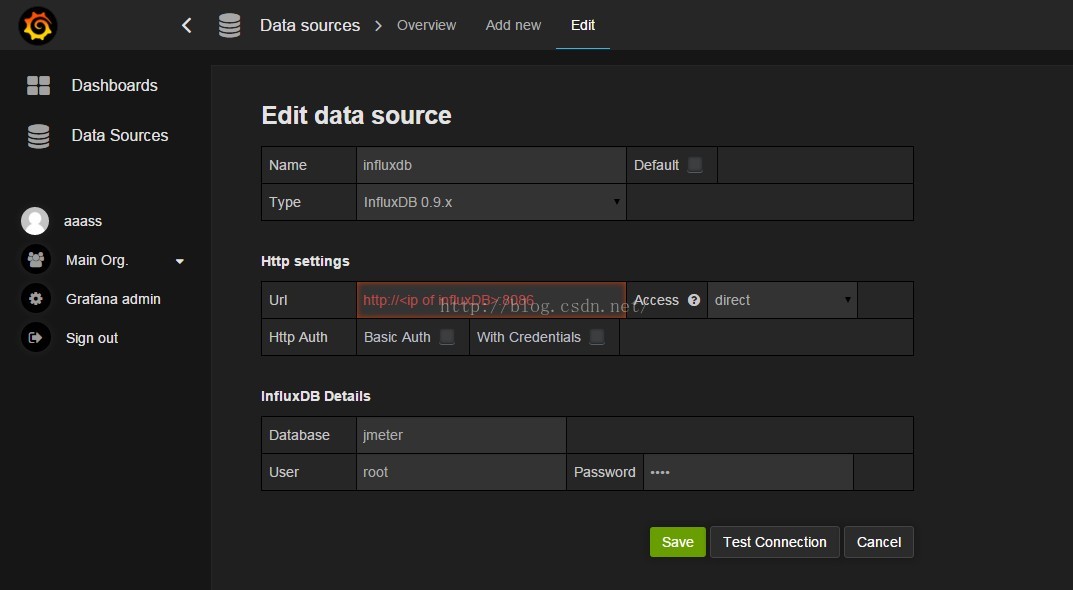Screen dimensions: 1073x590
Task: Click the aaass user avatar icon
Action: pyautogui.click(x=35, y=221)
